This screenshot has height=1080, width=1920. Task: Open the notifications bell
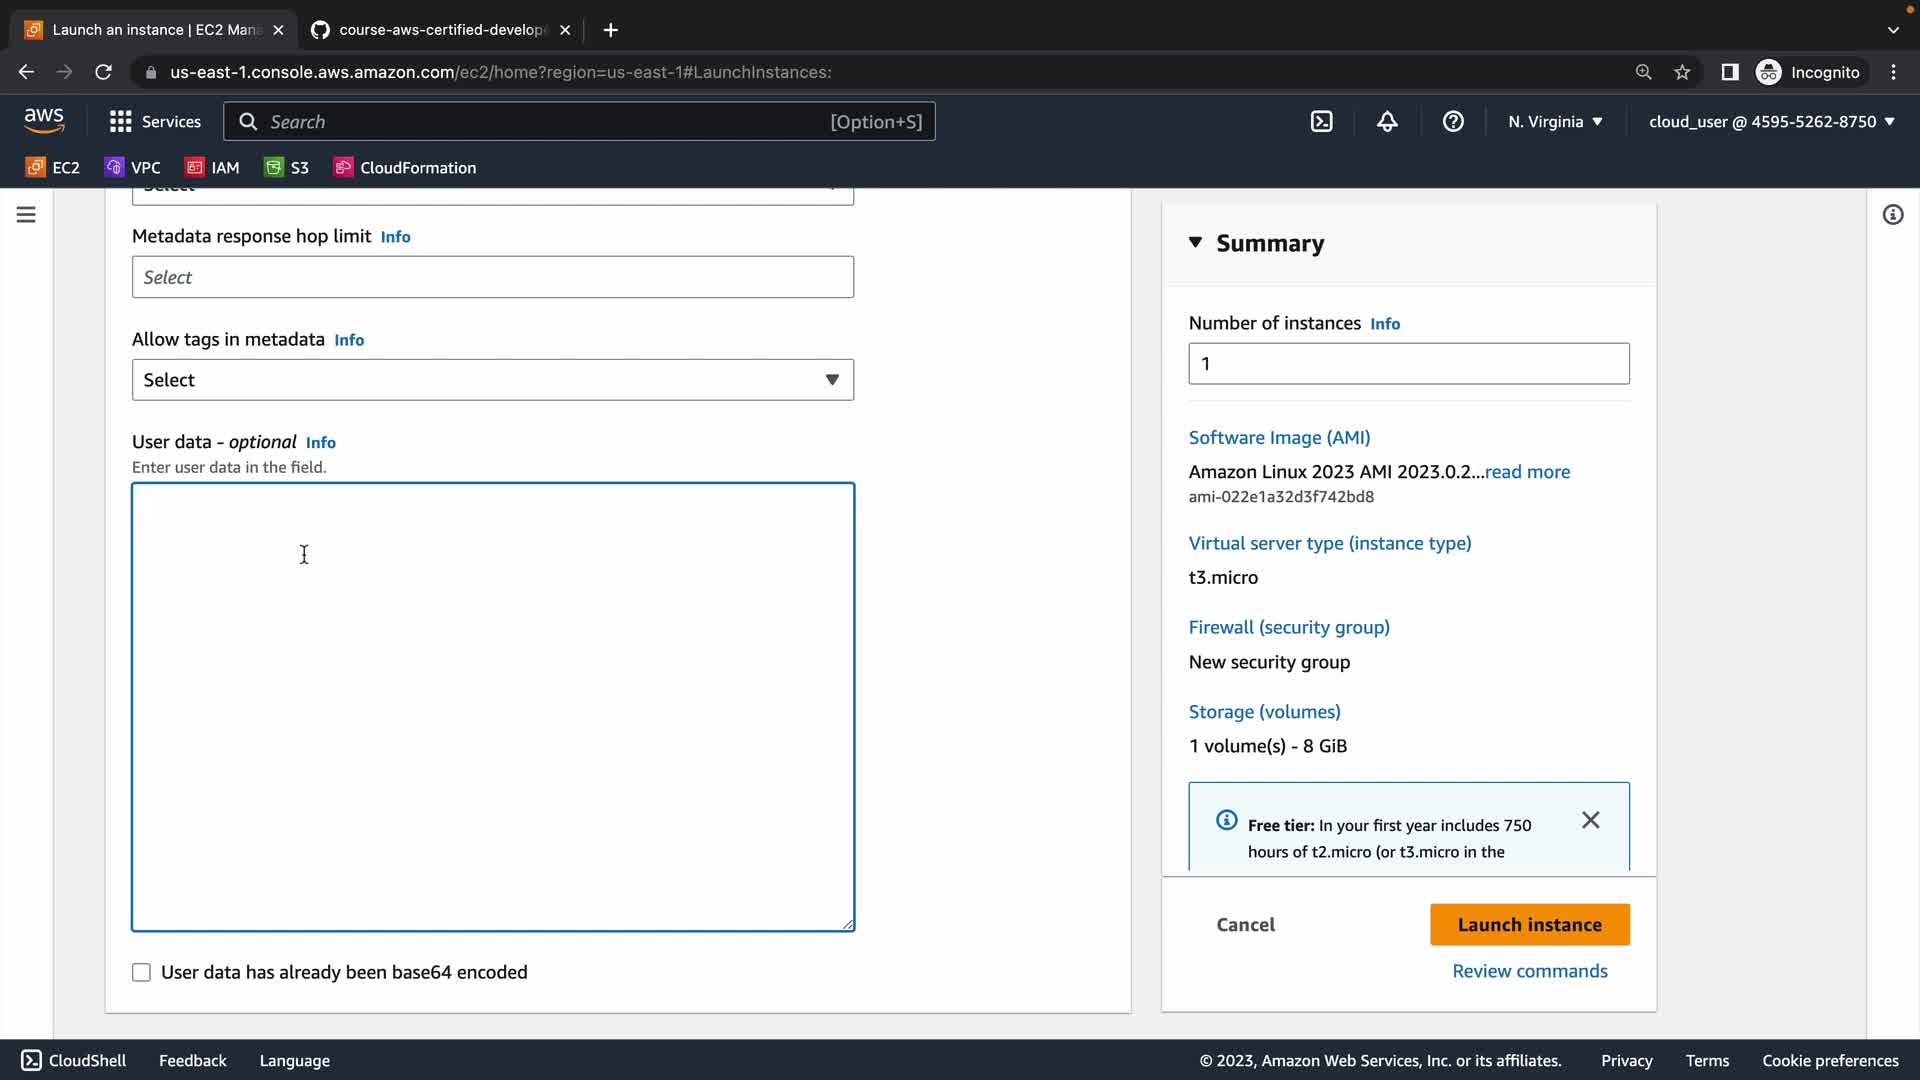pos(1387,122)
